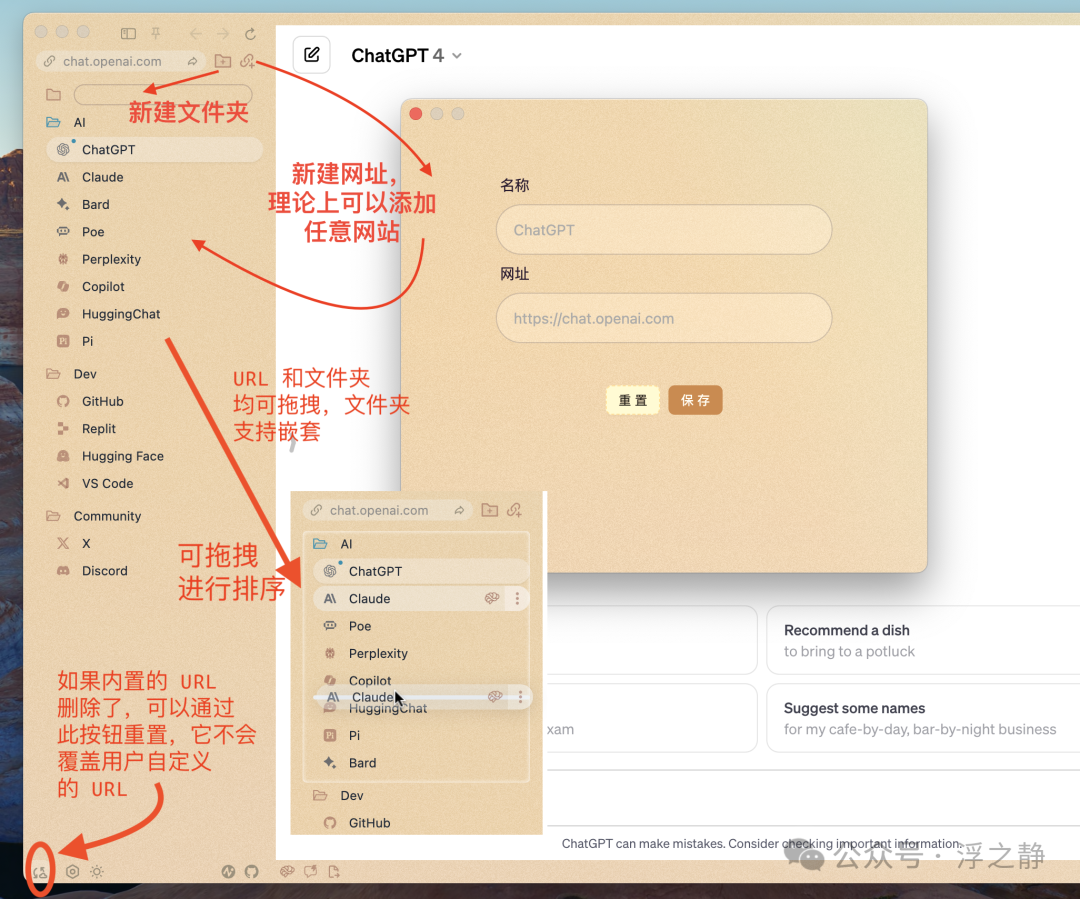Toggle the sidebar layout icon in the top toolbar
The image size is (1080, 899).
tap(128, 33)
